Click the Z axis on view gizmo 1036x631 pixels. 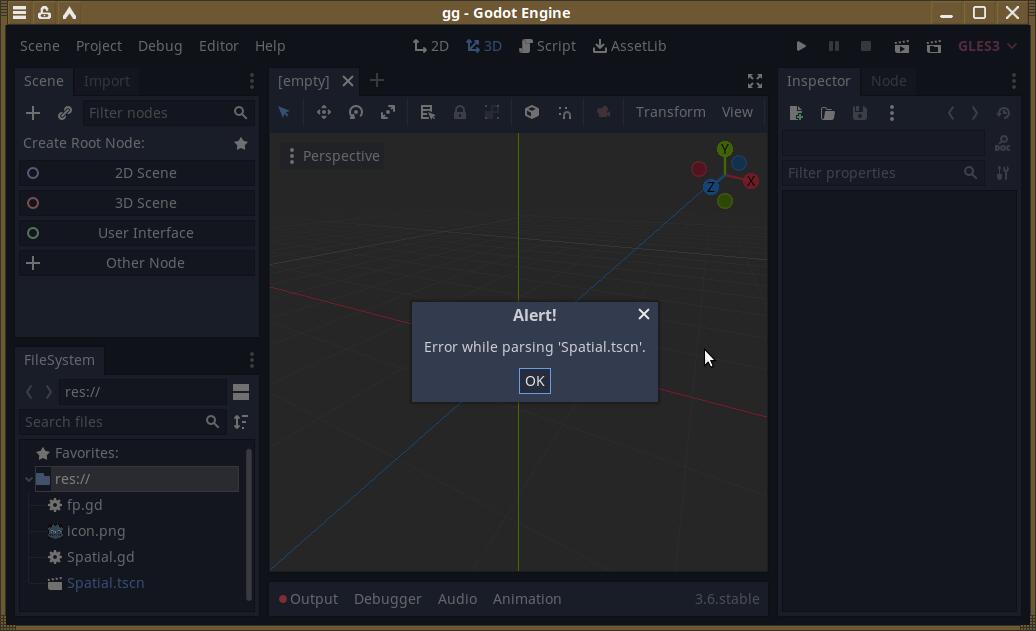710,187
